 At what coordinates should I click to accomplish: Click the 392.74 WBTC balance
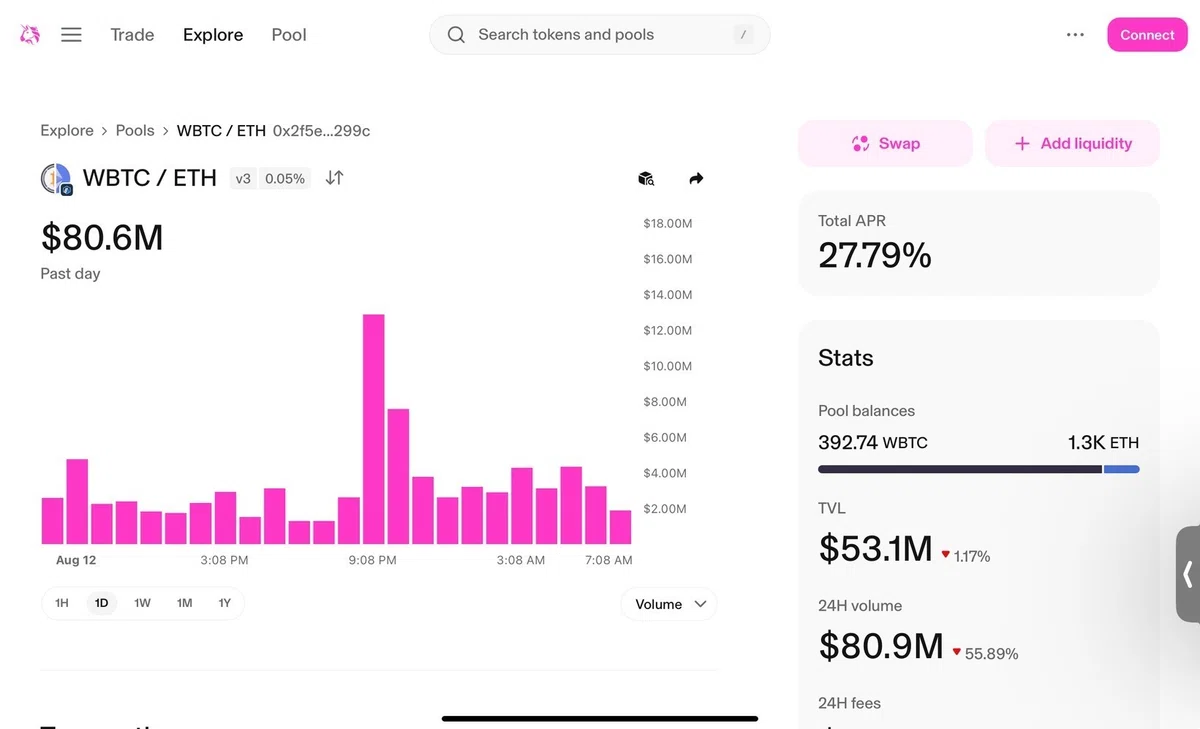(873, 443)
